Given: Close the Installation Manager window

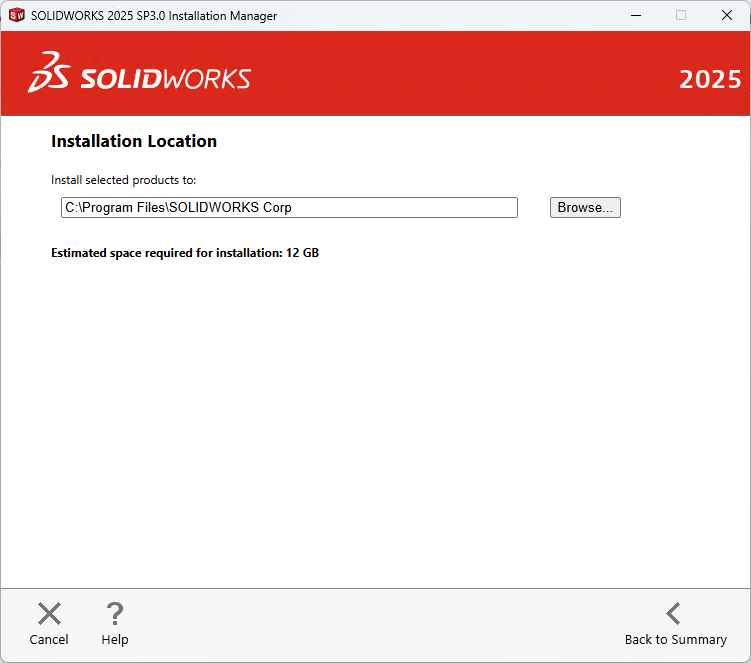Looking at the screenshot, I should pyautogui.click(x=727, y=15).
